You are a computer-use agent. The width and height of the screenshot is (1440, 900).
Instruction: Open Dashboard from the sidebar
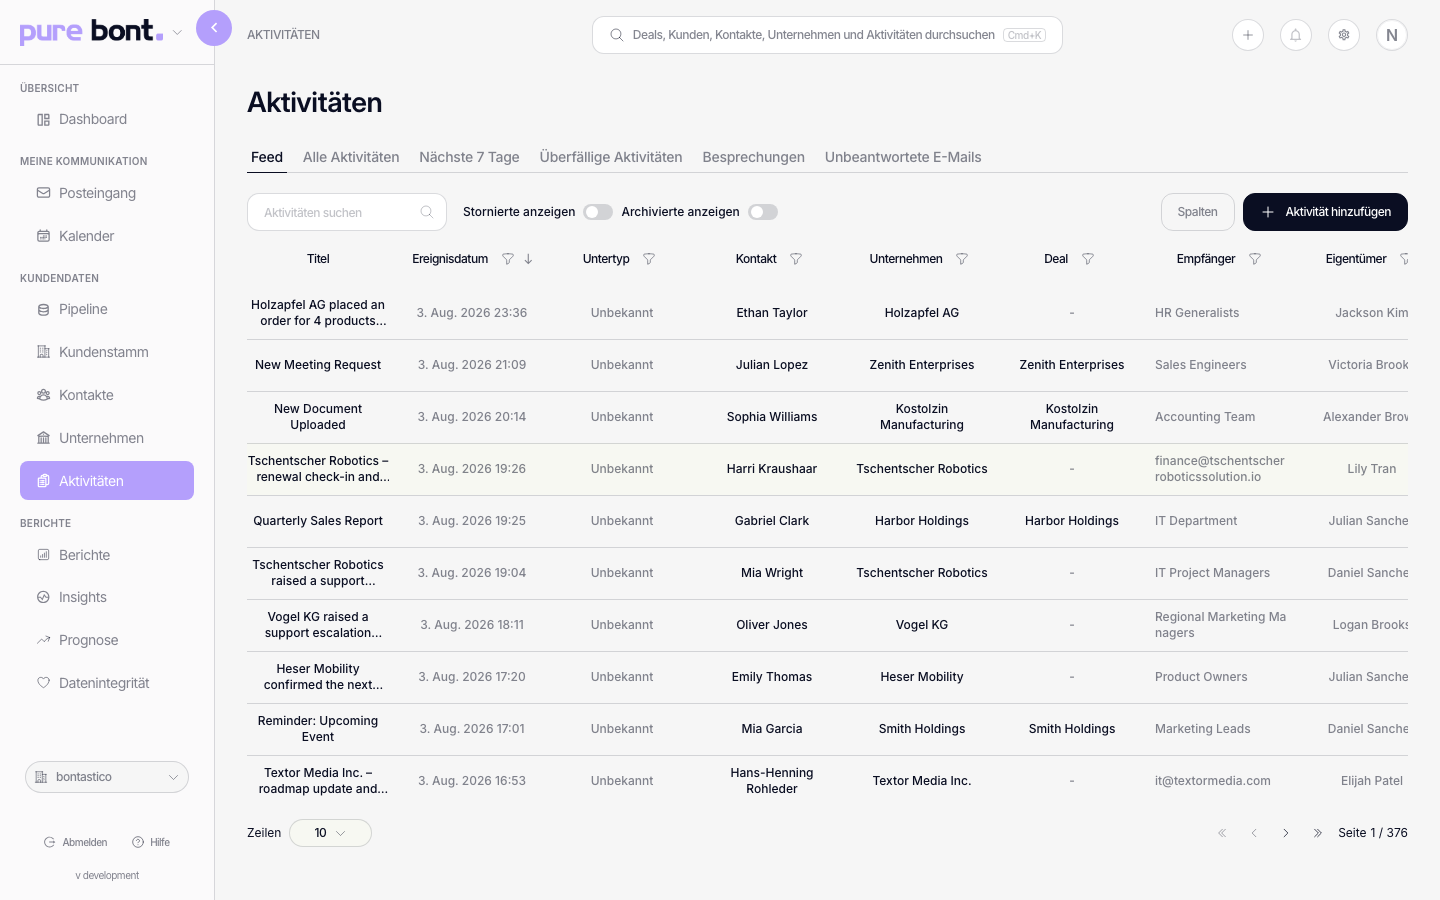pyautogui.click(x=107, y=119)
